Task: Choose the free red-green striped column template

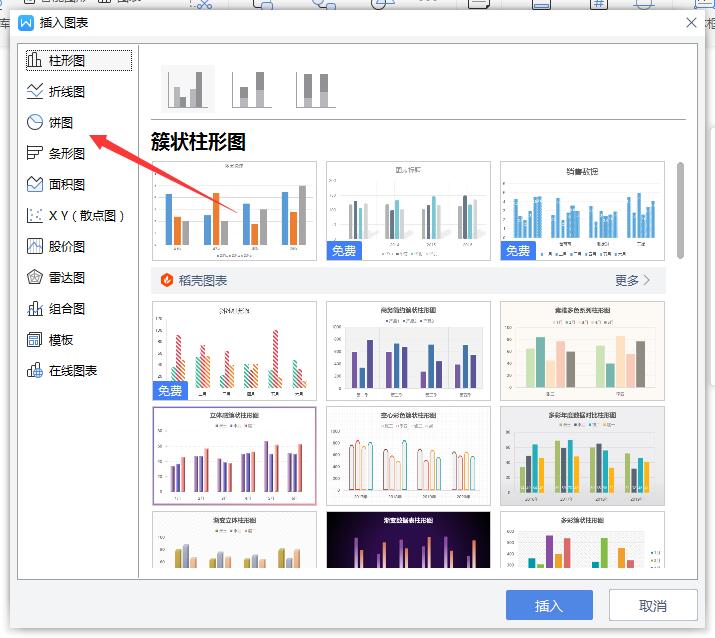Action: tap(234, 350)
